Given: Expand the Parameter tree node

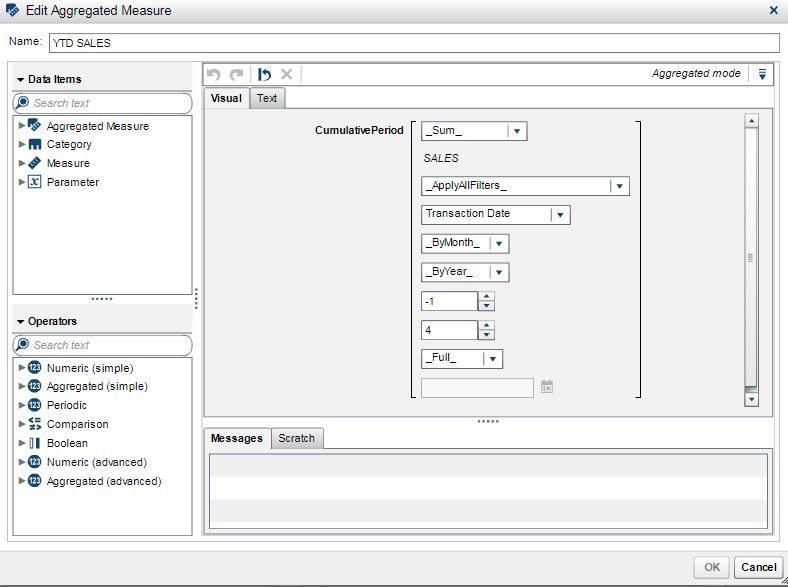Looking at the screenshot, I should 22,181.
